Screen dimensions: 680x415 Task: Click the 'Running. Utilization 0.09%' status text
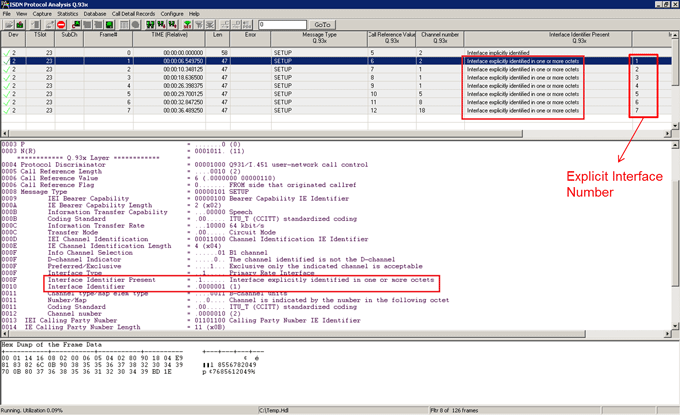tap(32, 410)
